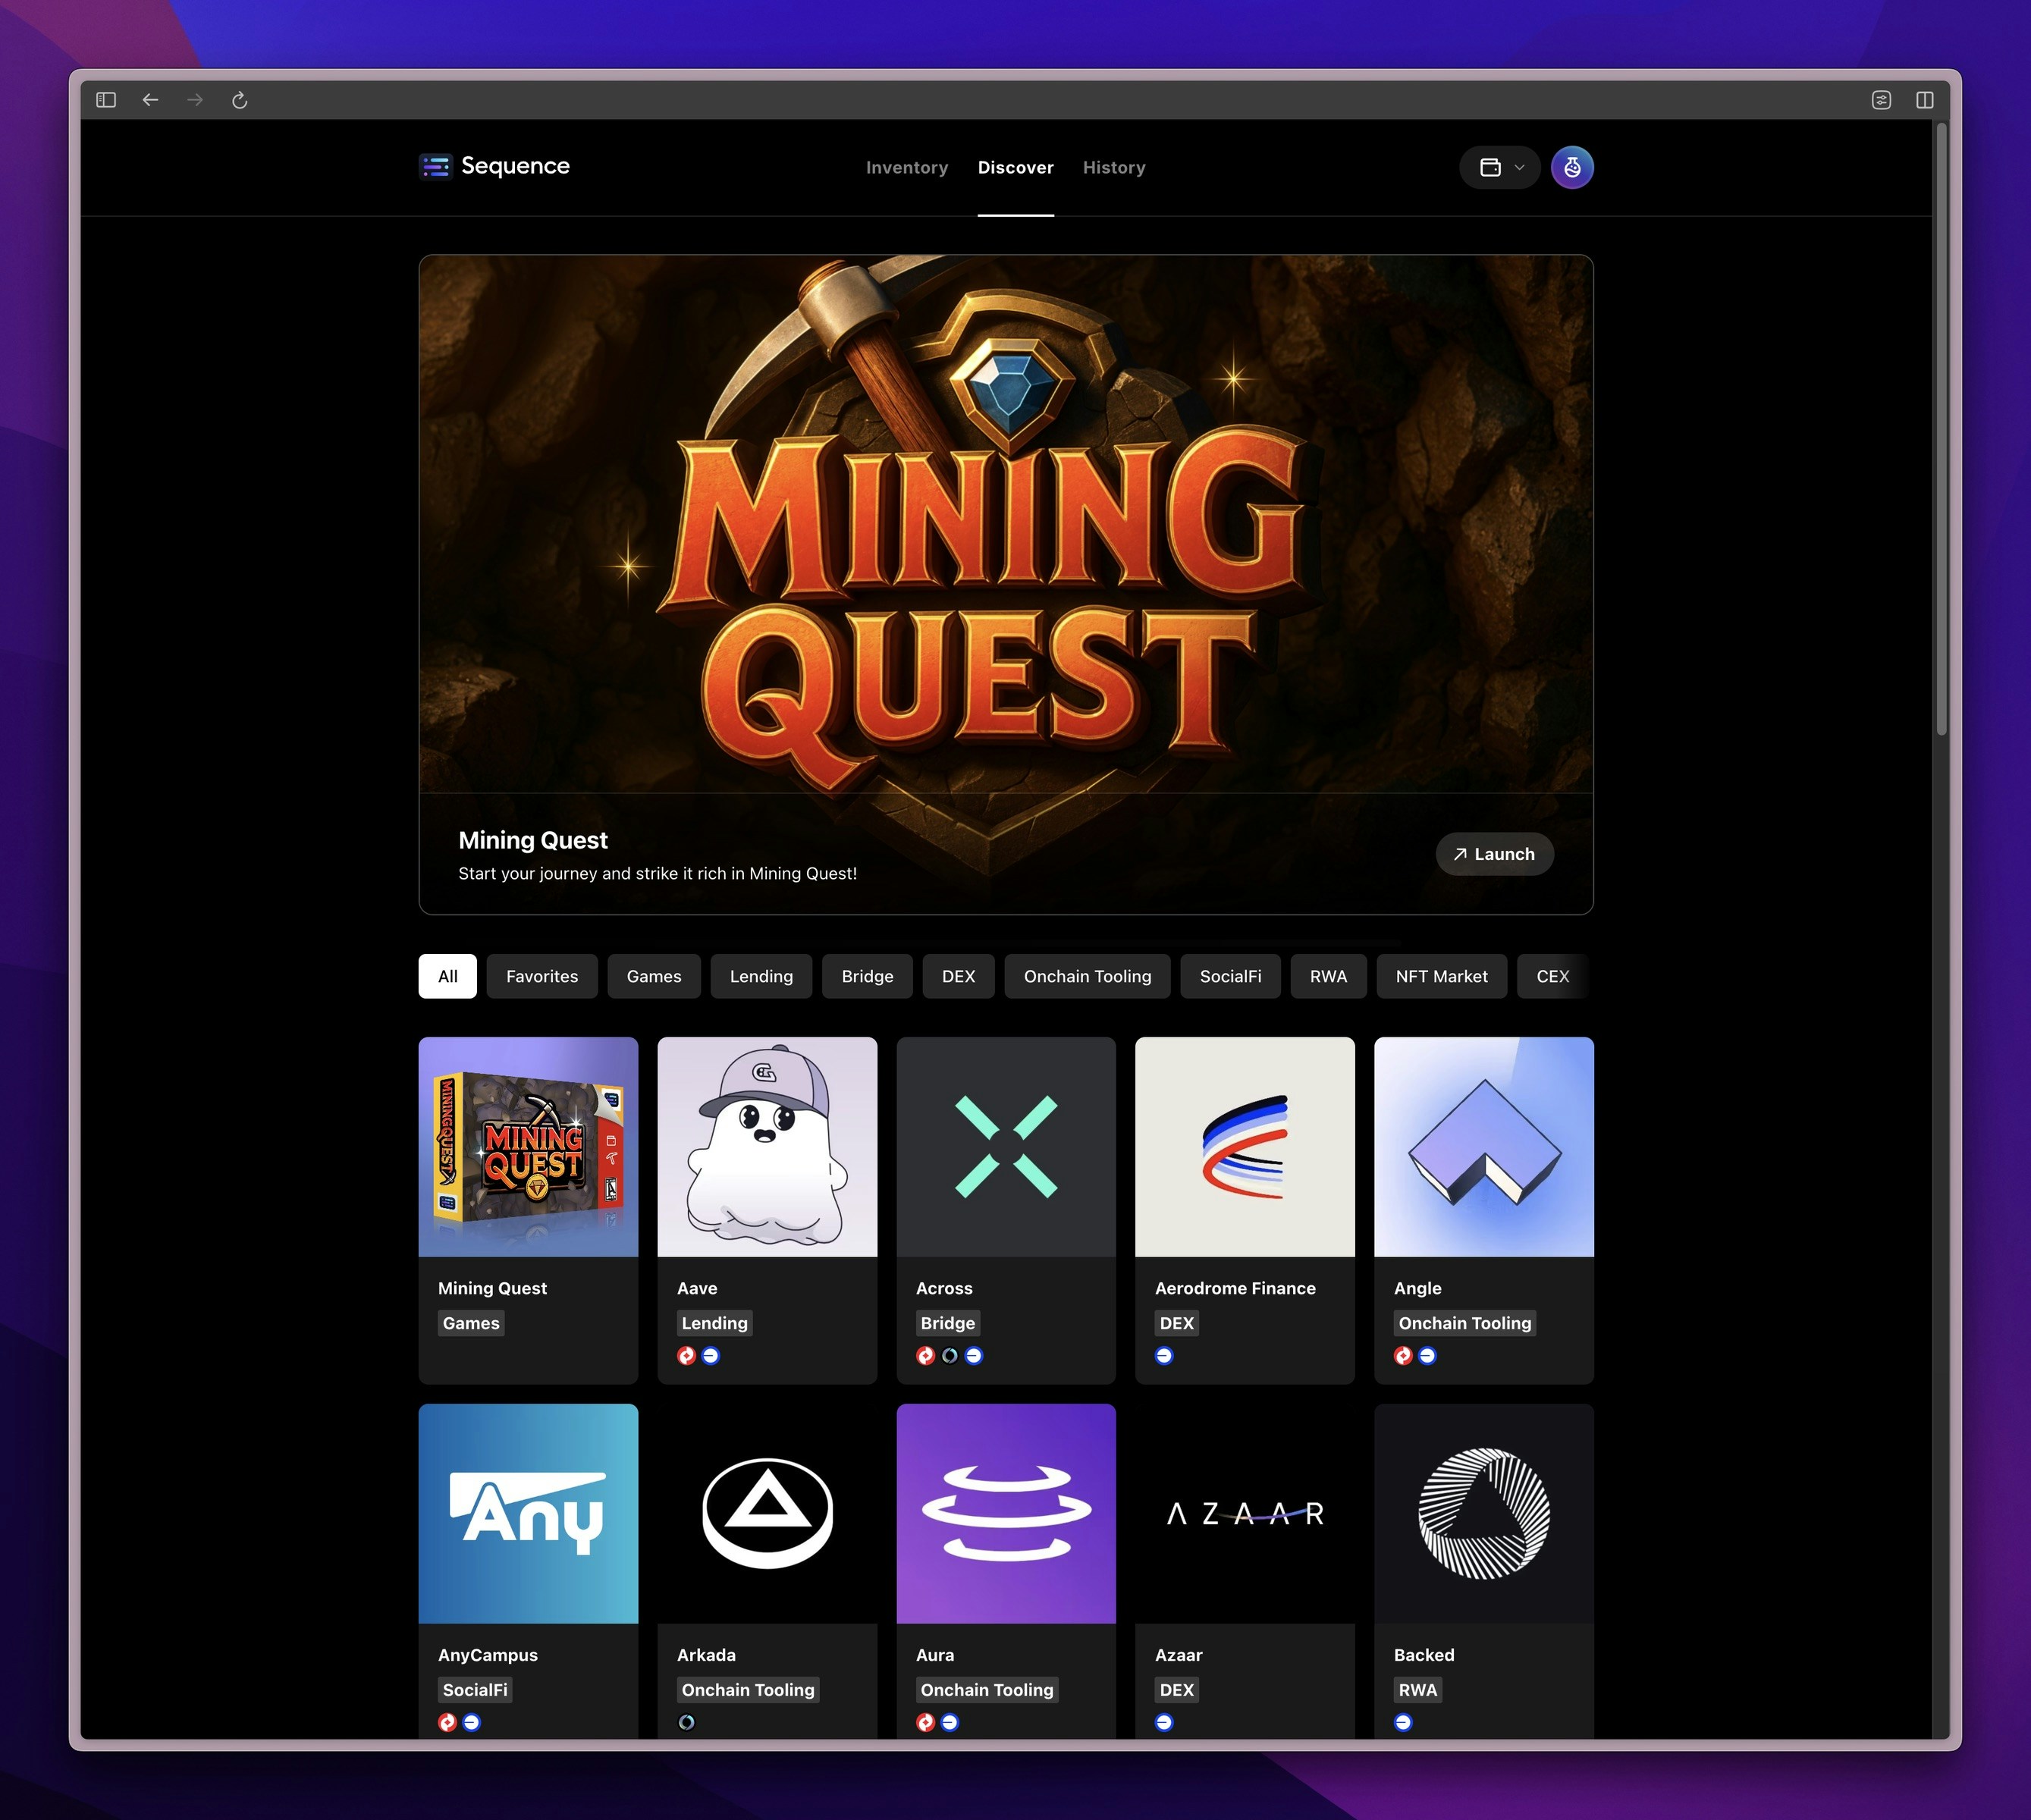Switch to the History tab

[x=1113, y=167]
